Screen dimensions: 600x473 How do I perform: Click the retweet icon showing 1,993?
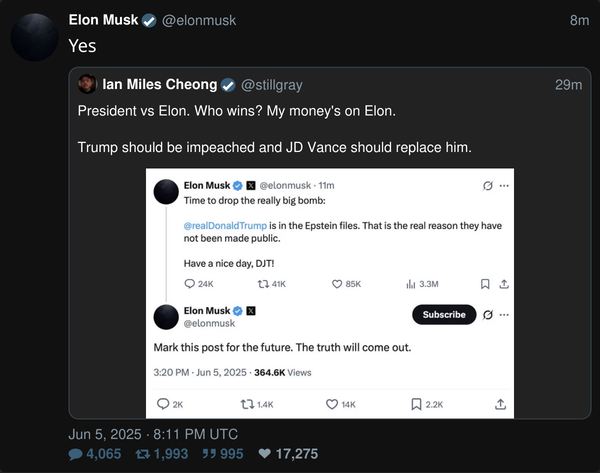click(x=143, y=454)
